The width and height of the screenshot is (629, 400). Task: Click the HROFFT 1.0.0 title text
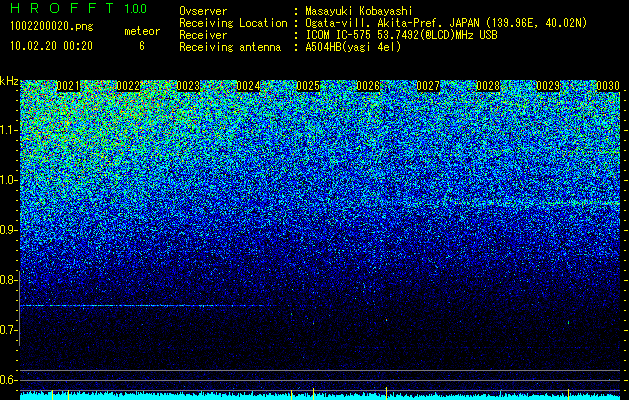pos(78,8)
